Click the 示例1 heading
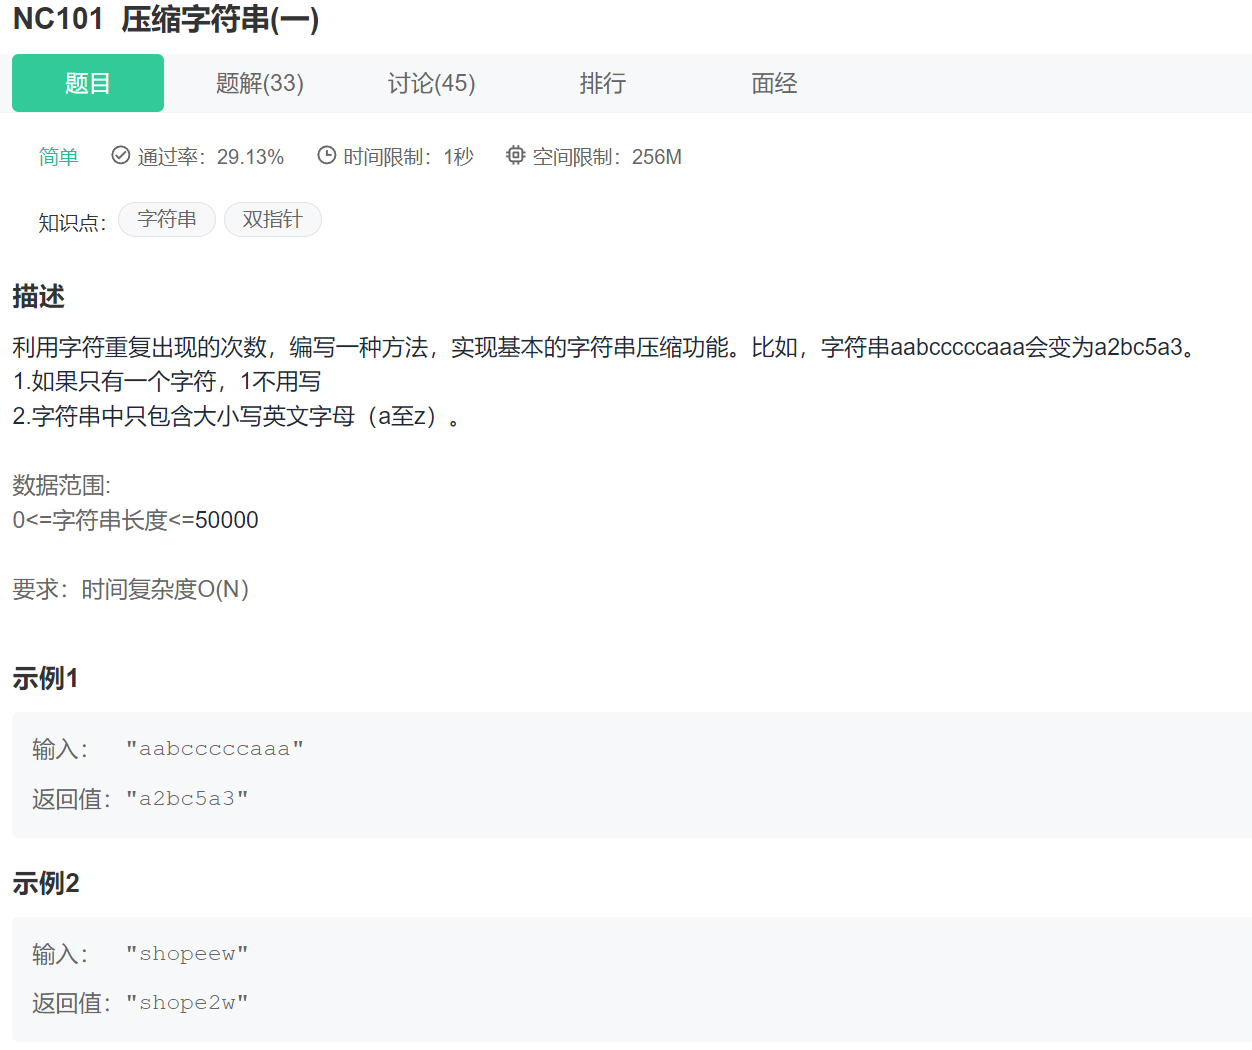Screen dimensions: 1252x1050 (x=45, y=678)
